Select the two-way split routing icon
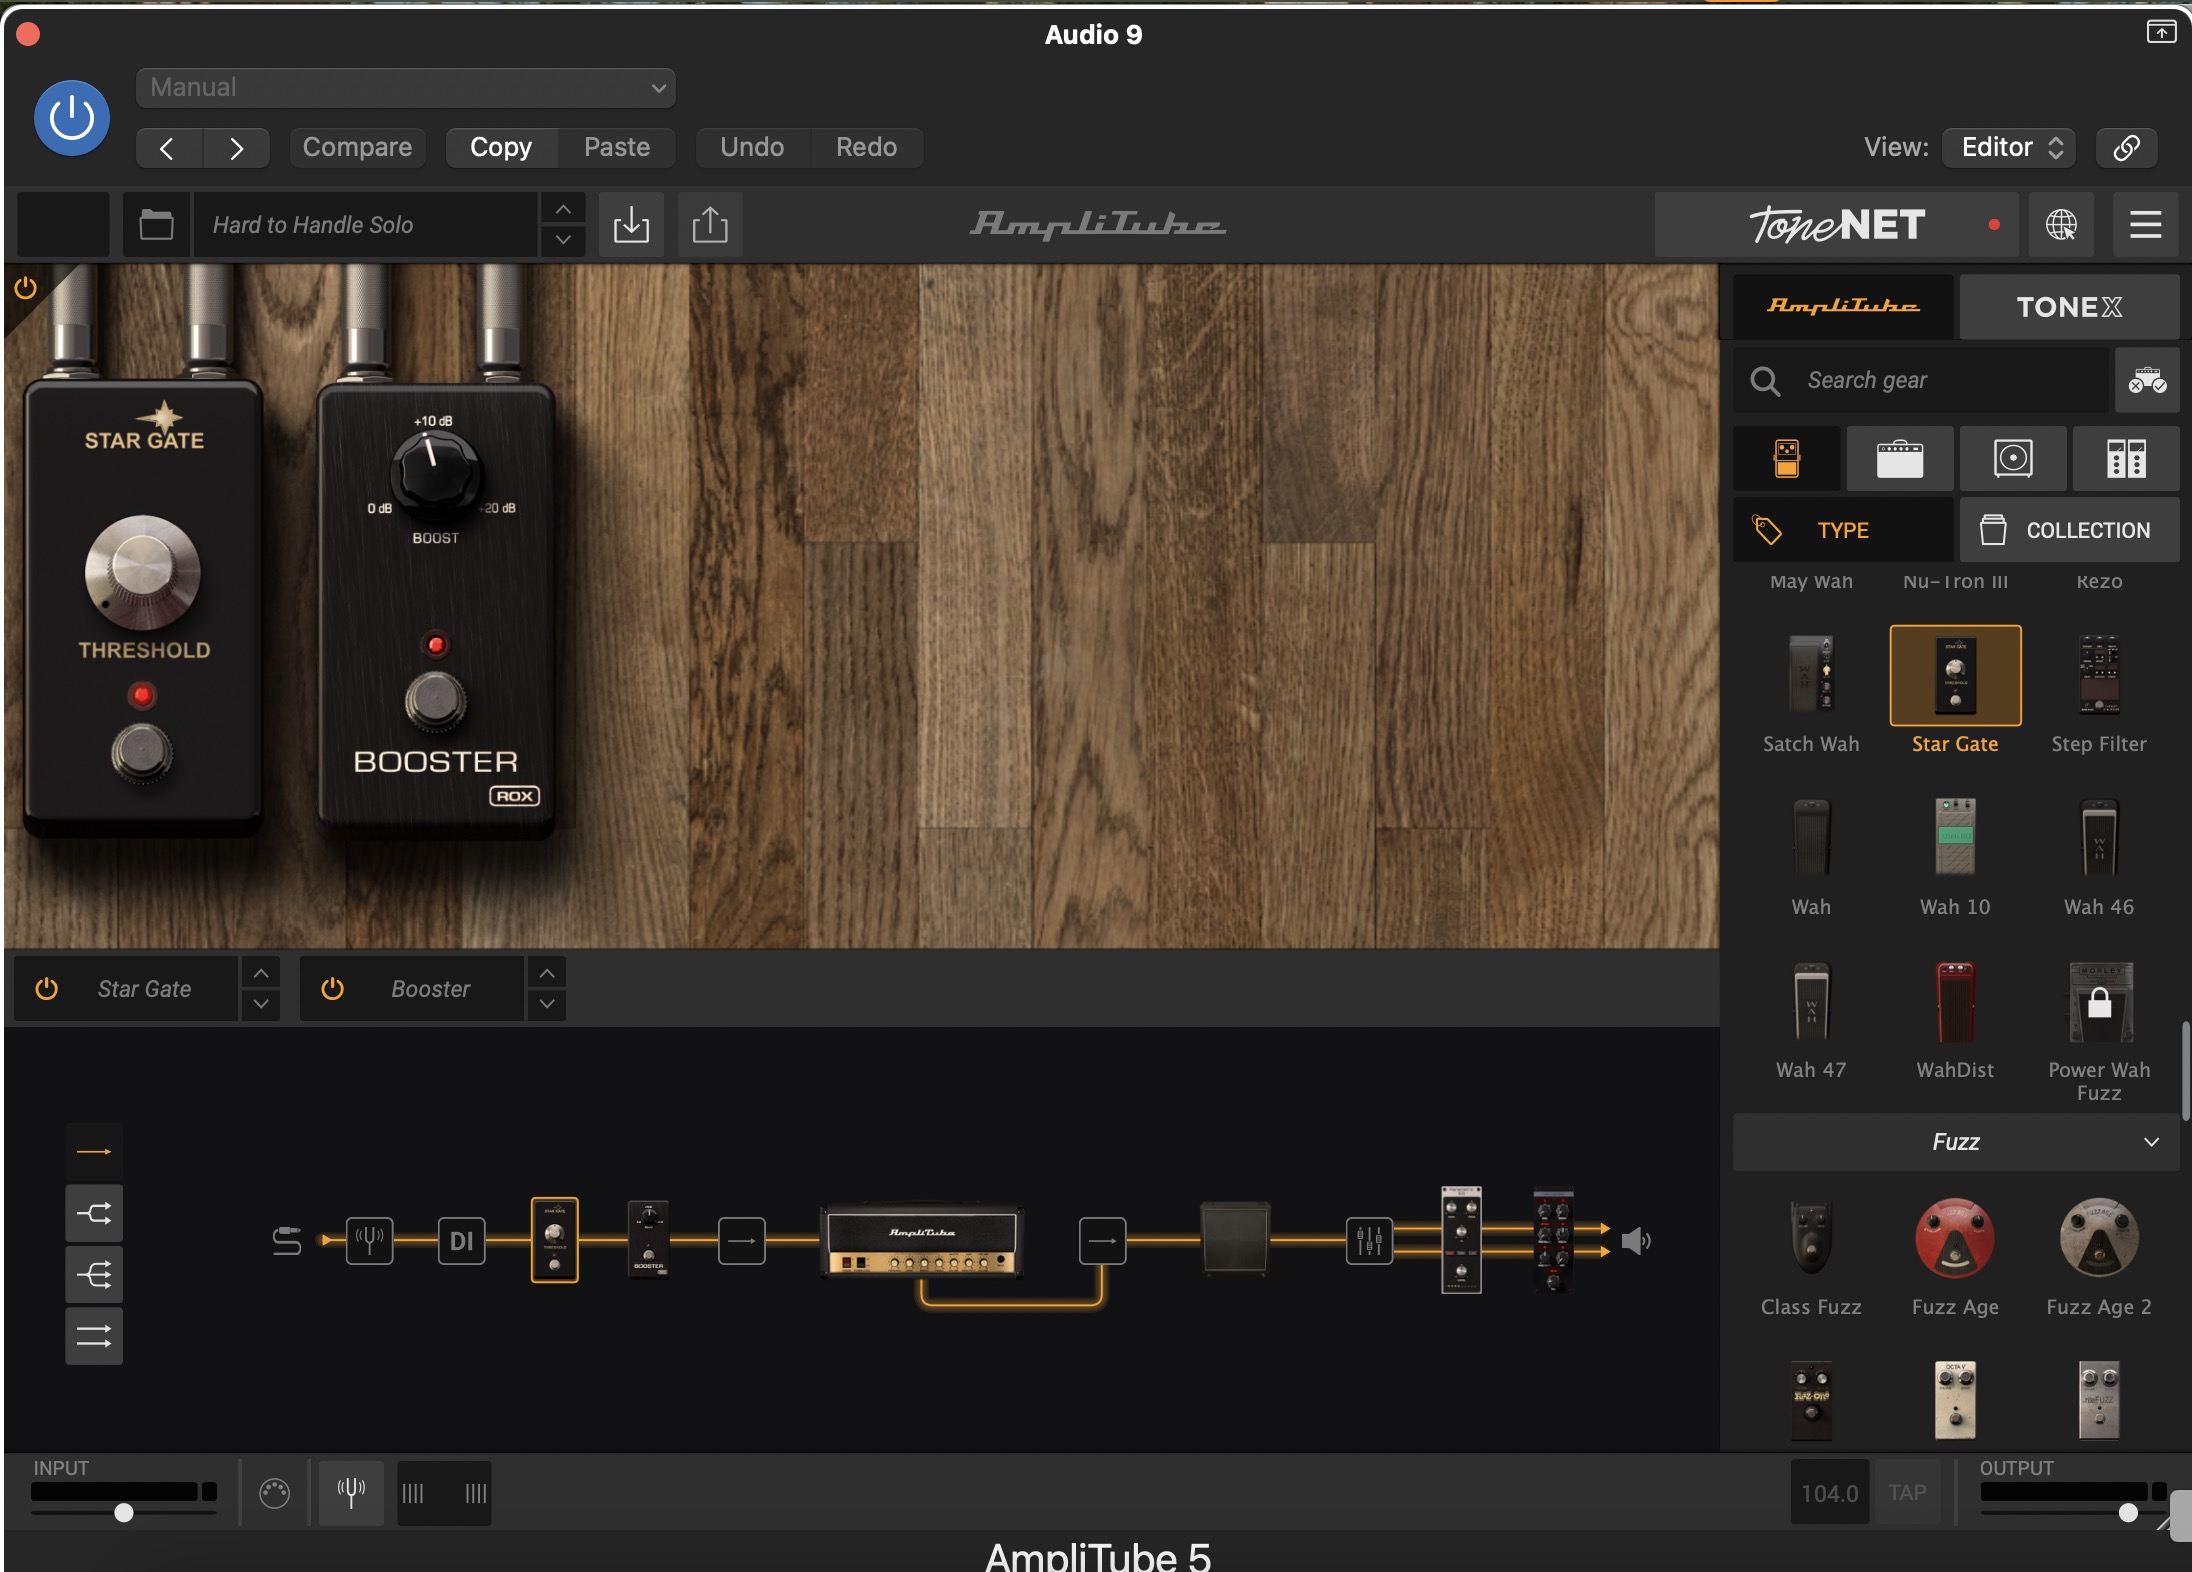Viewport: 2192px width, 1572px height. tap(94, 1214)
